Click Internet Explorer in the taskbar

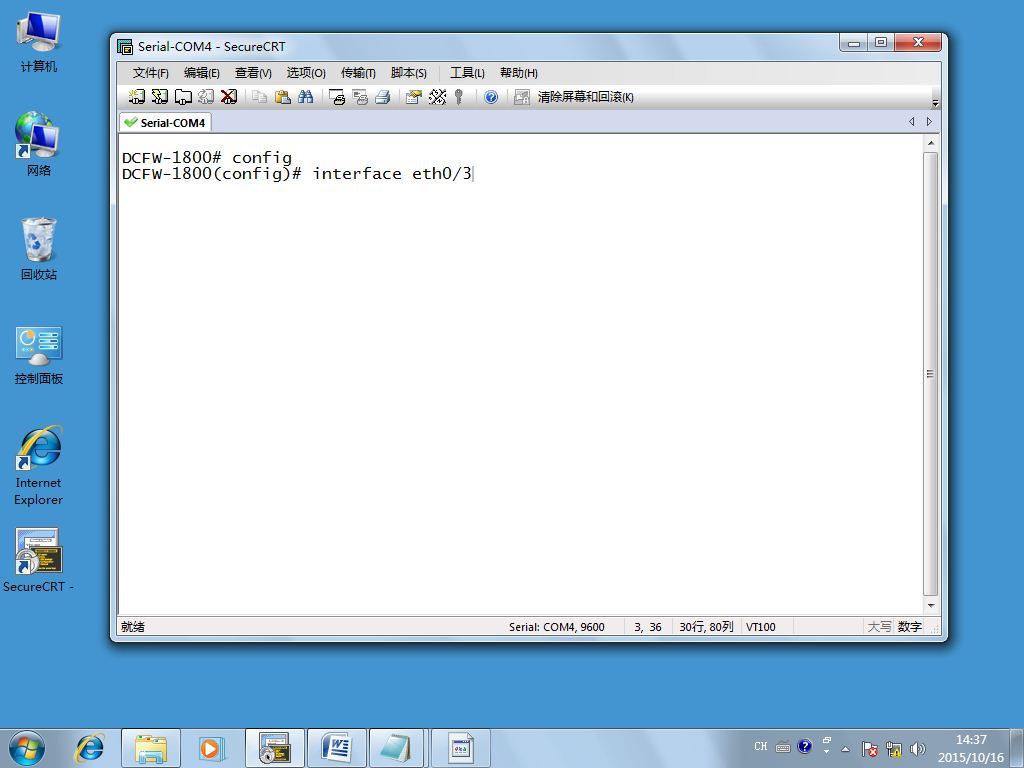[89, 748]
